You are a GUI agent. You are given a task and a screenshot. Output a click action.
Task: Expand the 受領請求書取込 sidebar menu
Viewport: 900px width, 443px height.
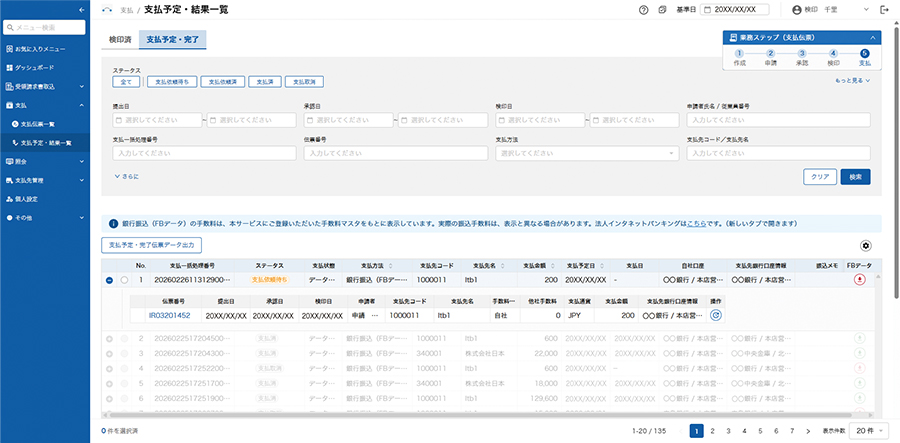point(45,86)
